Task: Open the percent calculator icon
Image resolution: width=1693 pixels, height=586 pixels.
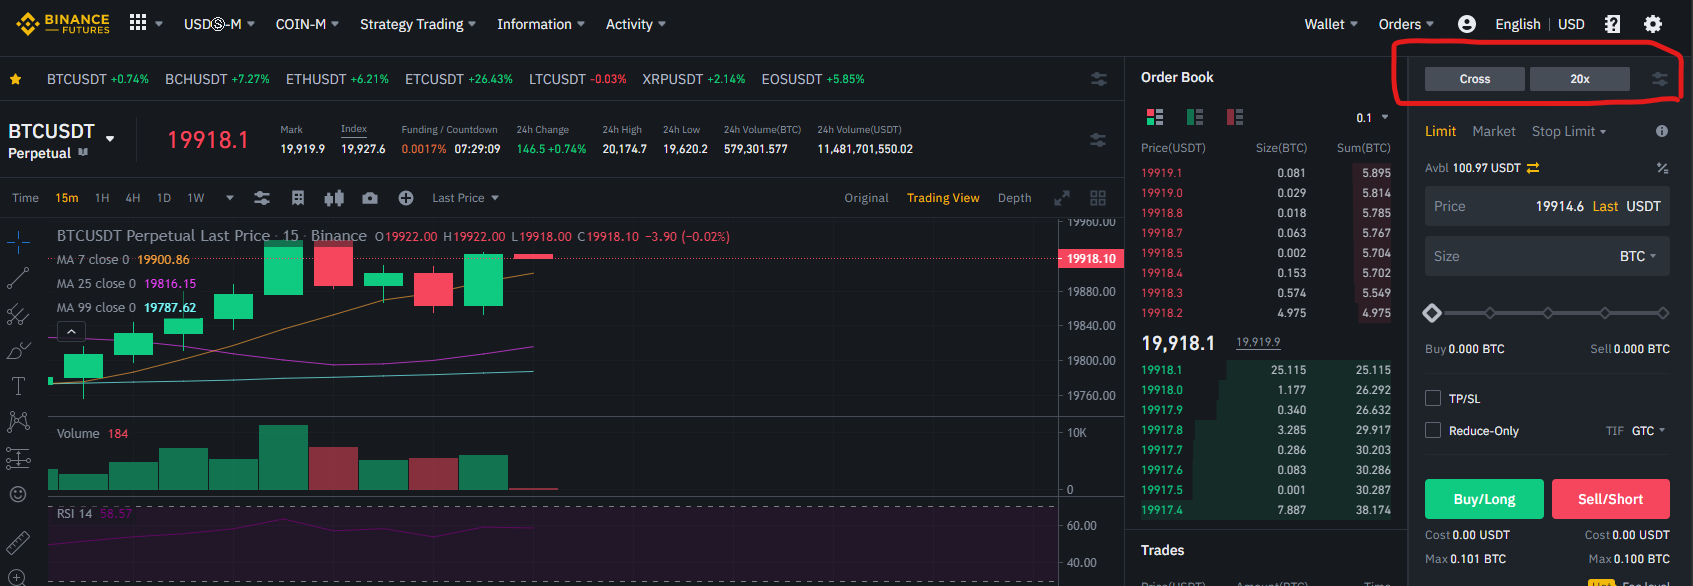Action: [1662, 168]
